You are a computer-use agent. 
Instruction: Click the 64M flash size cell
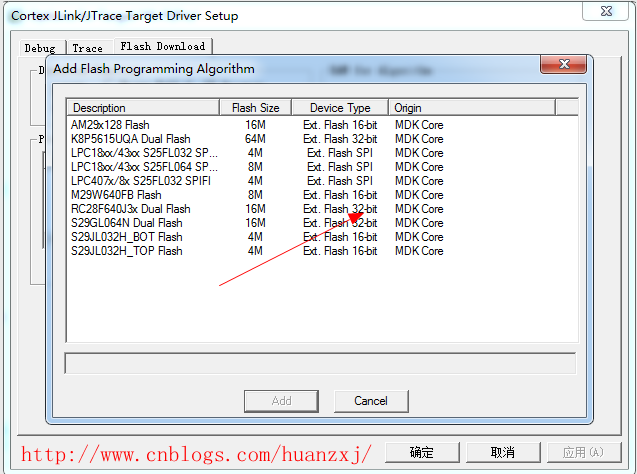tap(255, 139)
